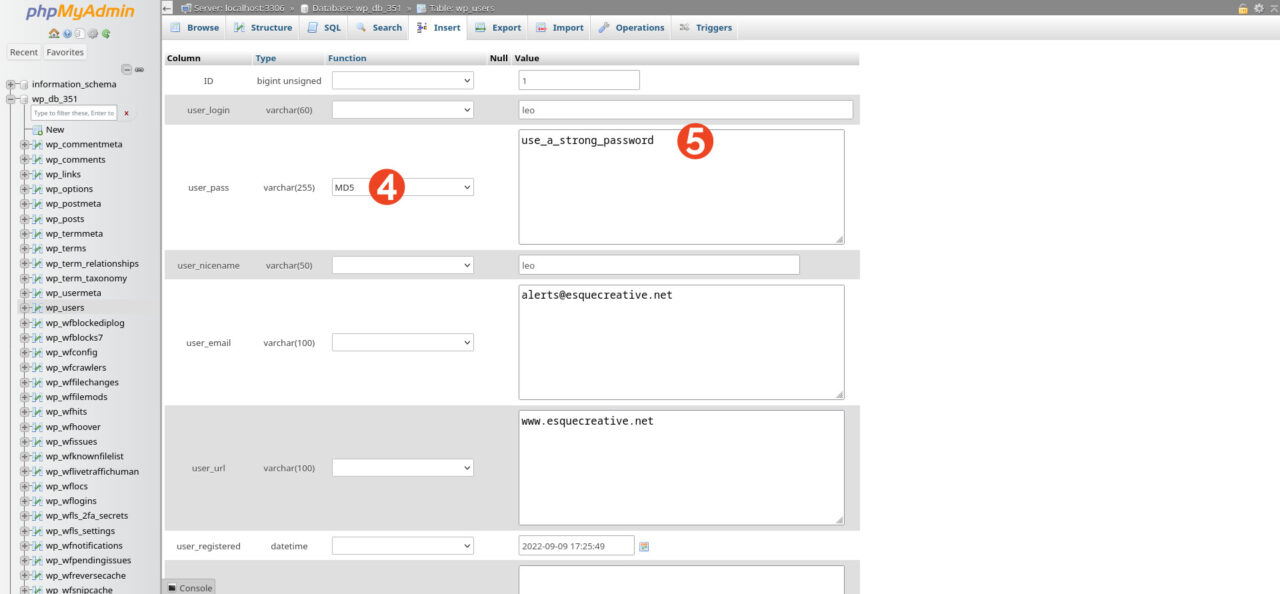1280x594 pixels.
Task: Open page settings with the top-right gear icon
Action: point(1259,9)
